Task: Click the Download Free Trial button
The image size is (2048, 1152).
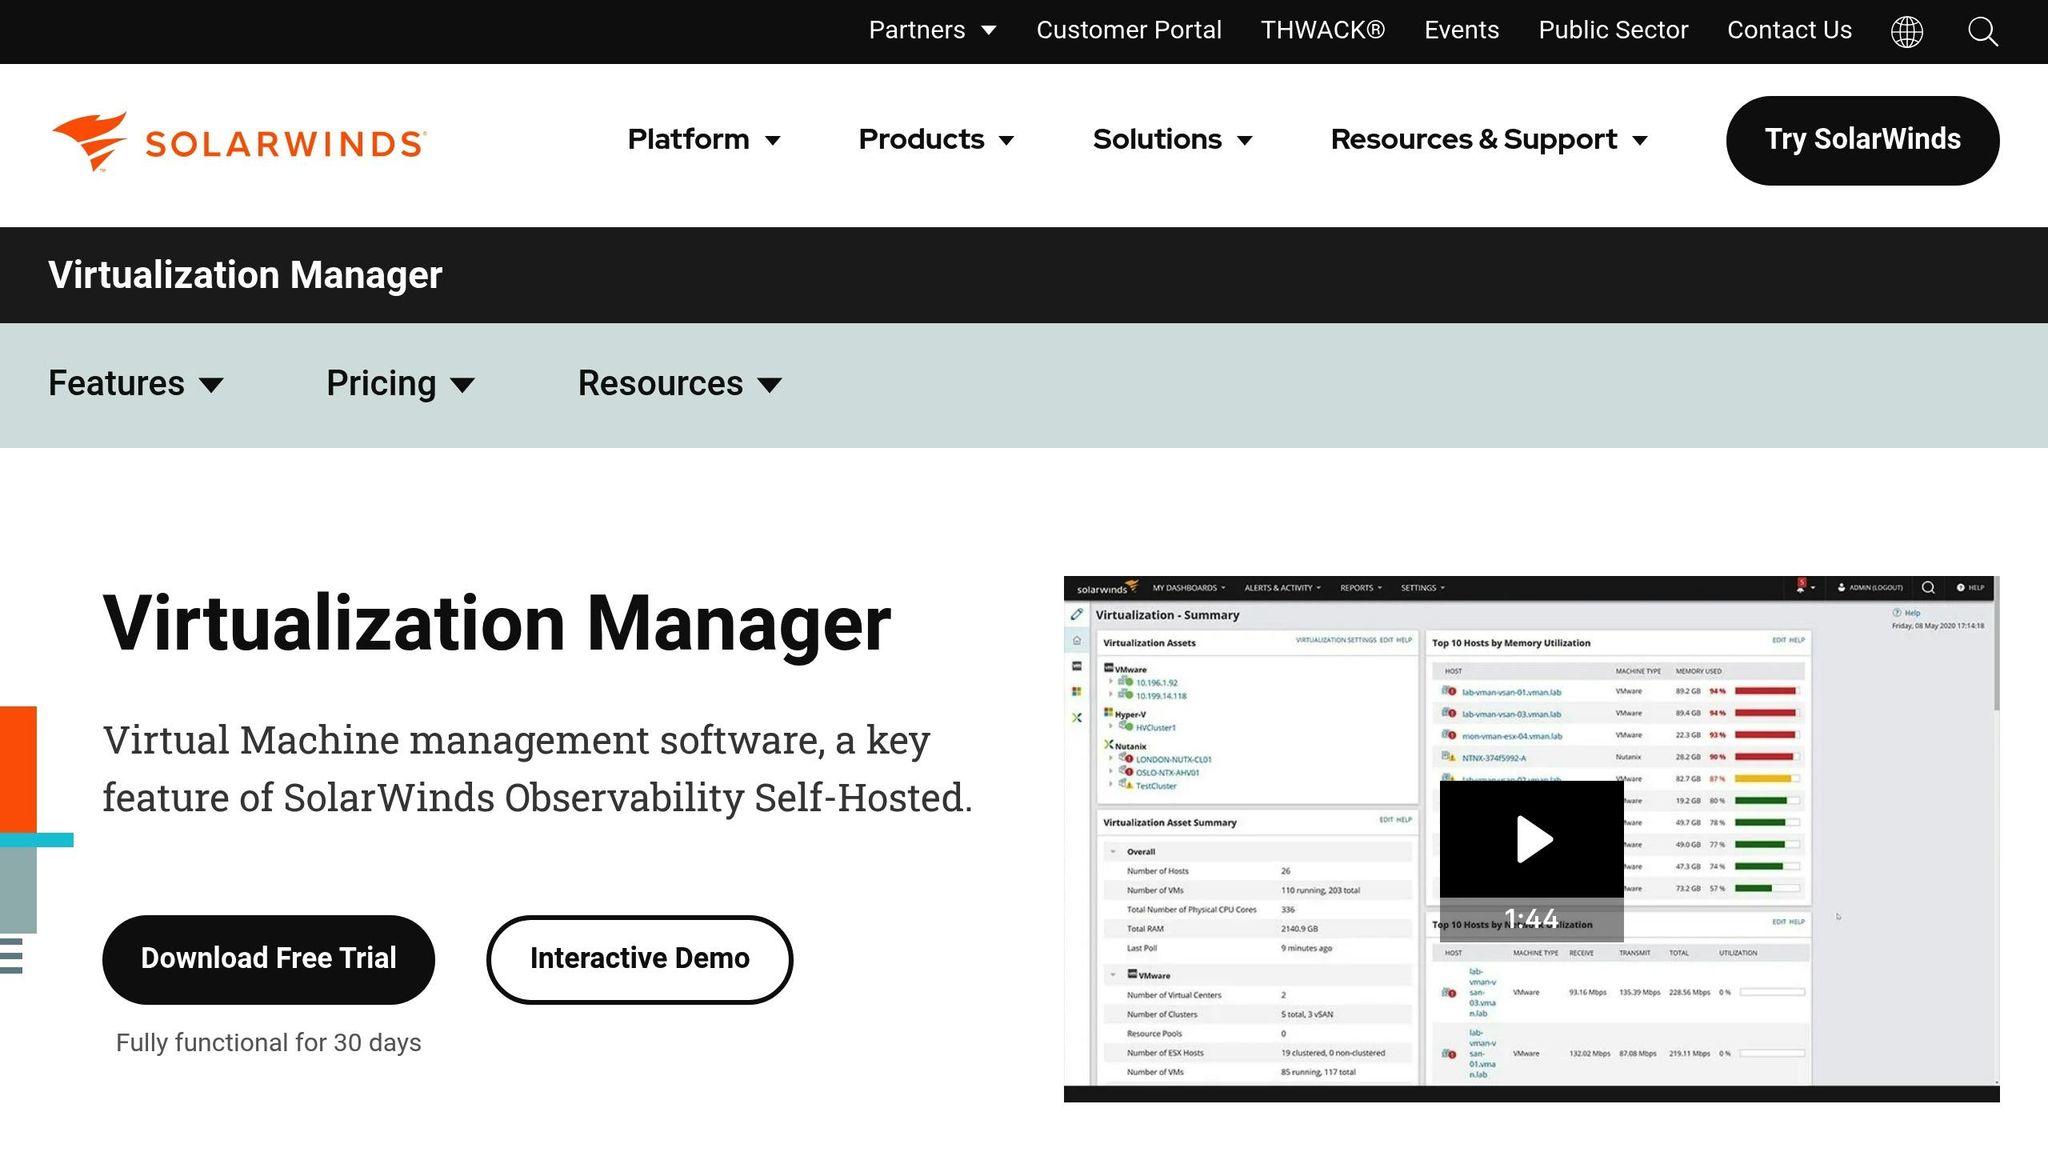Action: tap(268, 958)
